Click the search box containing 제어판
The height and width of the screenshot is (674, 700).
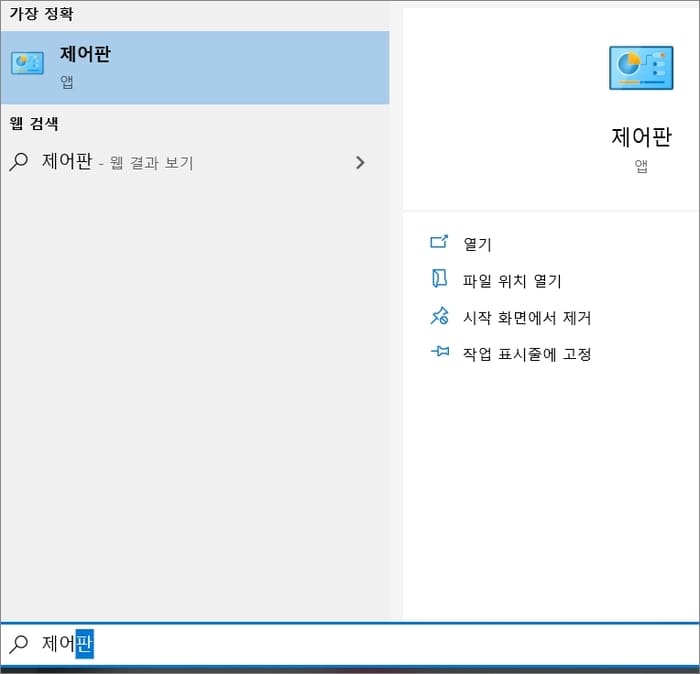[350, 643]
